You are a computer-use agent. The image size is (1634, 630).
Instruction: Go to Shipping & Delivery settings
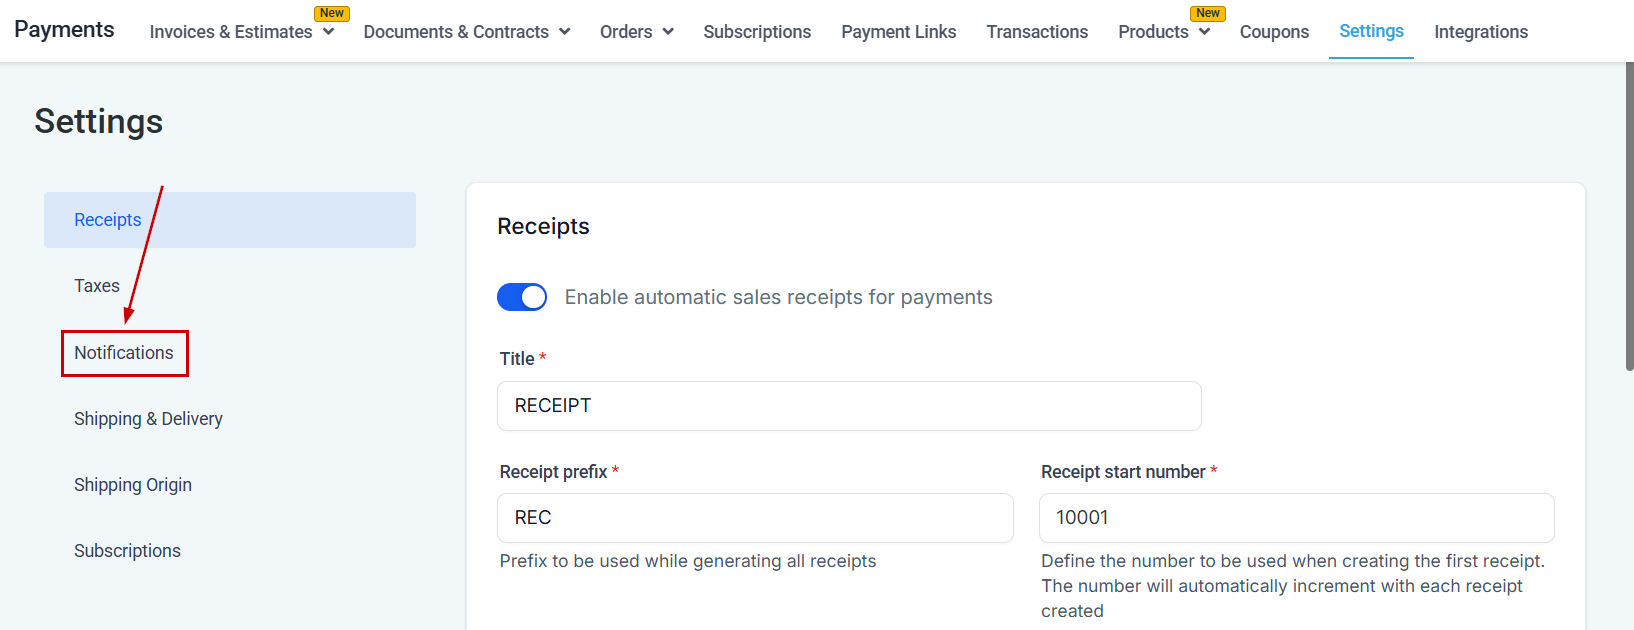click(148, 419)
